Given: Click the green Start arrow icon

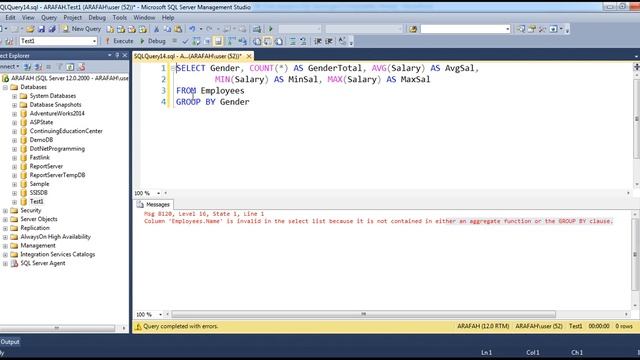Looking at the screenshot, I should 271,29.
